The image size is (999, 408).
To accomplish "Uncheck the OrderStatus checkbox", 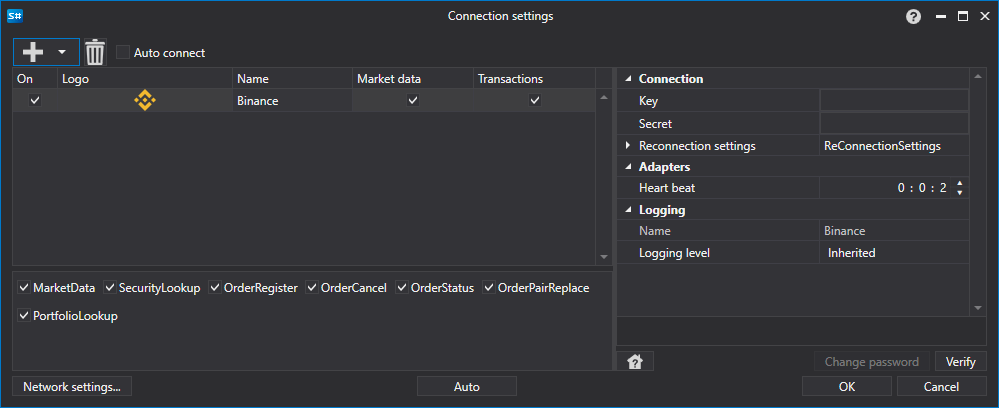I will [402, 288].
